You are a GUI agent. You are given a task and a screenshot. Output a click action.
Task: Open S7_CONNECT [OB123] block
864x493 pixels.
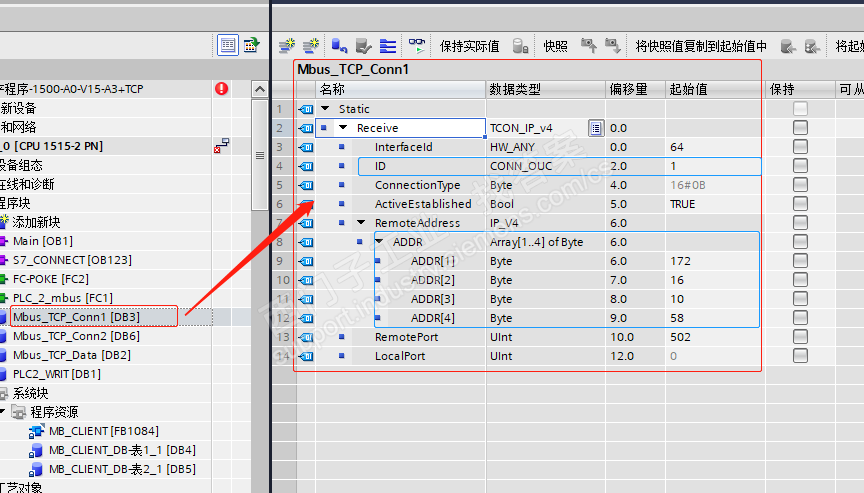(x=72, y=260)
